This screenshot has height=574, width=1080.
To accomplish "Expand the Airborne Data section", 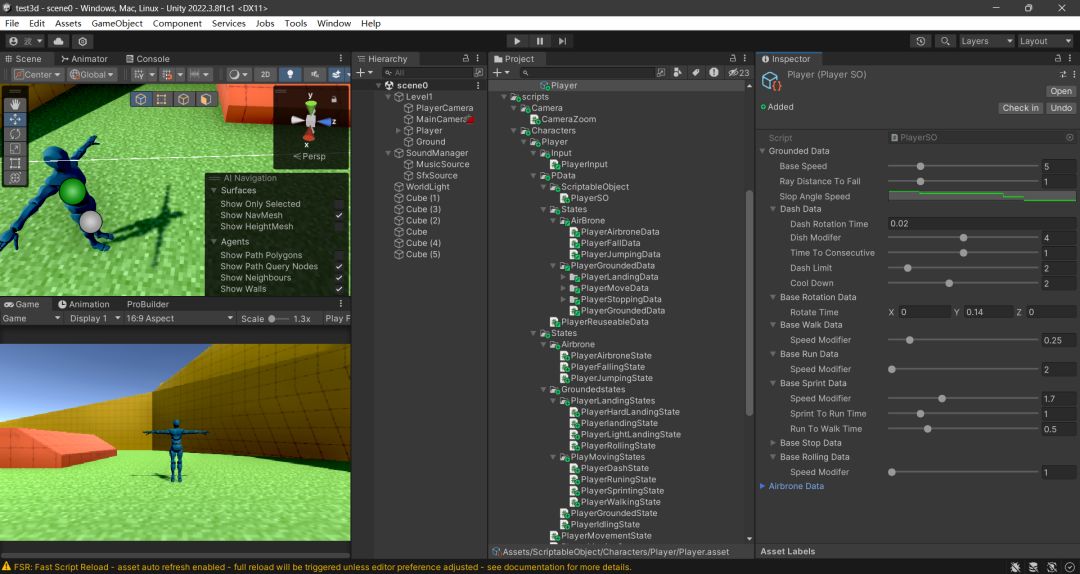I will point(762,486).
